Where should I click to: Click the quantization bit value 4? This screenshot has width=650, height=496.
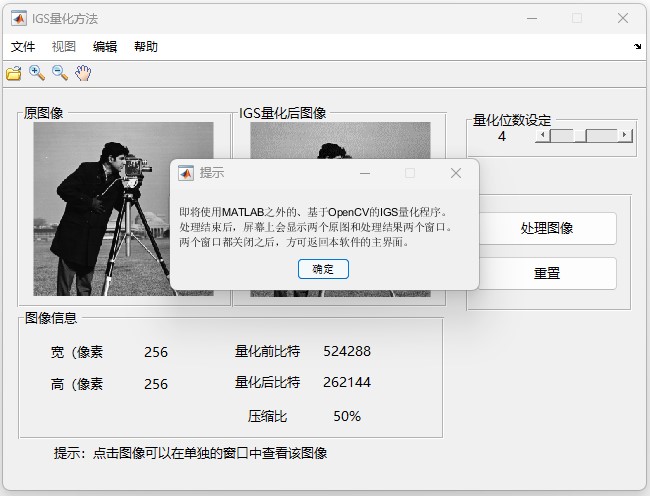[x=502, y=136]
